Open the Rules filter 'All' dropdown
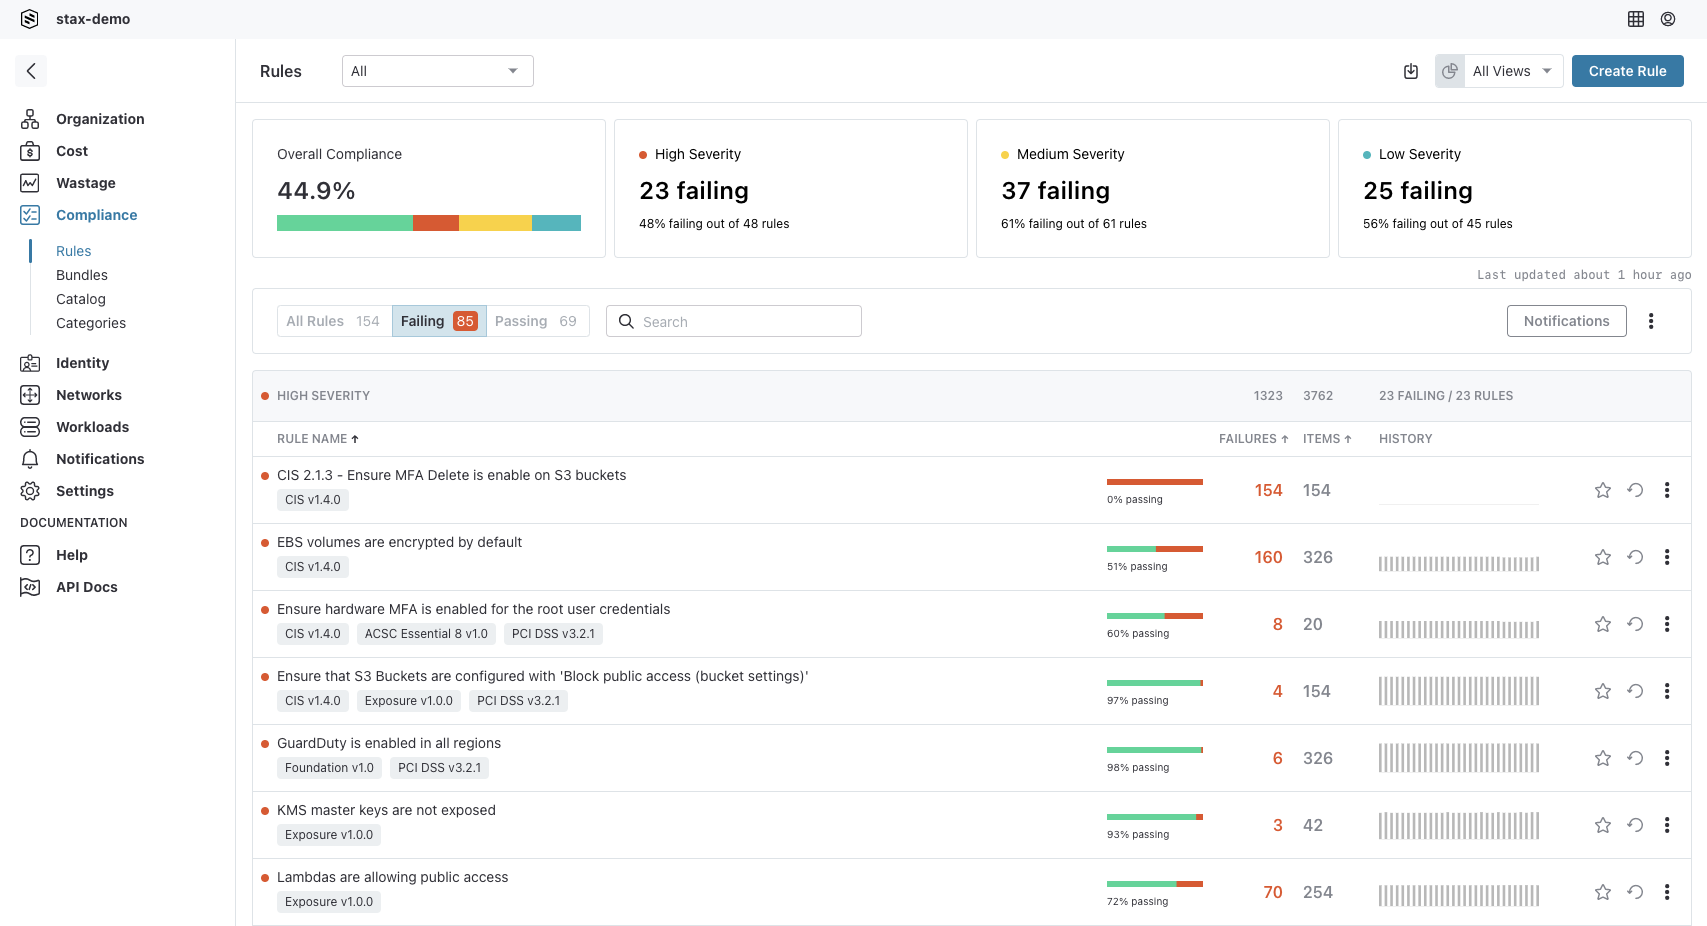 click(x=438, y=71)
